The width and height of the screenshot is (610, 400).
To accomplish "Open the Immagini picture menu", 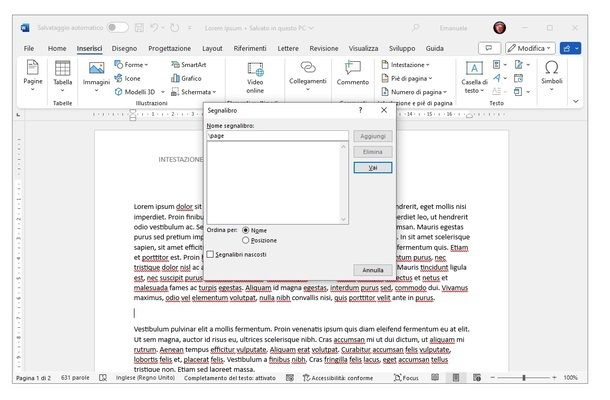I will coord(96,77).
